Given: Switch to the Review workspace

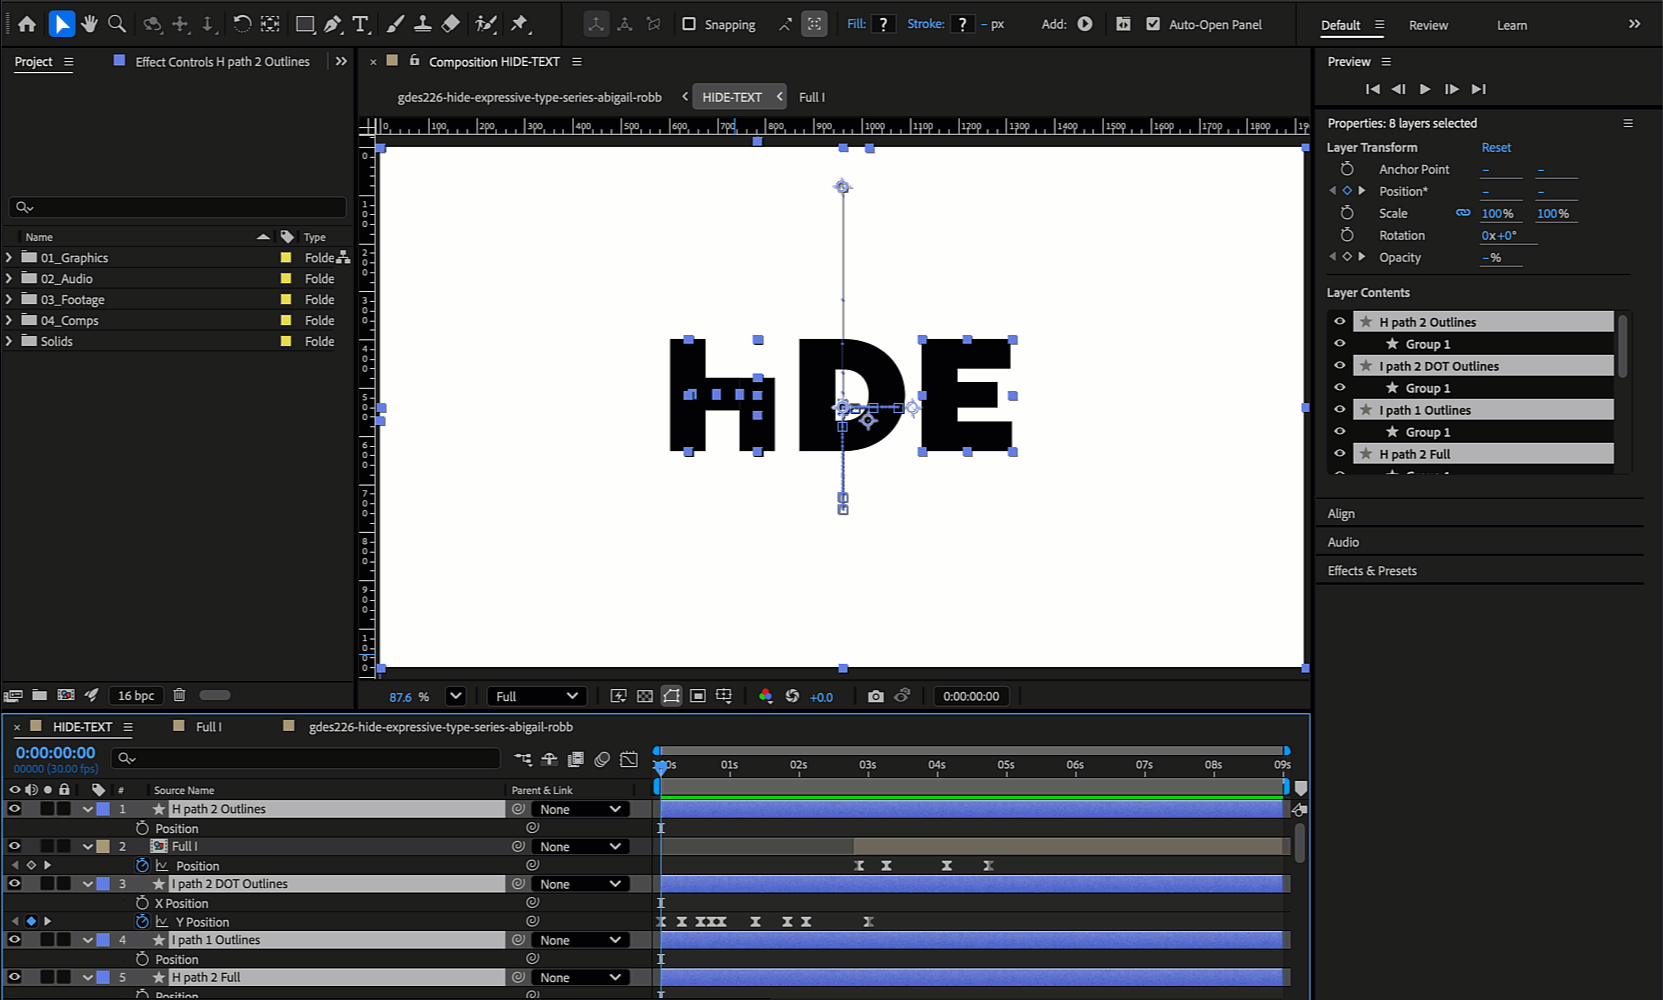Looking at the screenshot, I should click(x=1428, y=25).
